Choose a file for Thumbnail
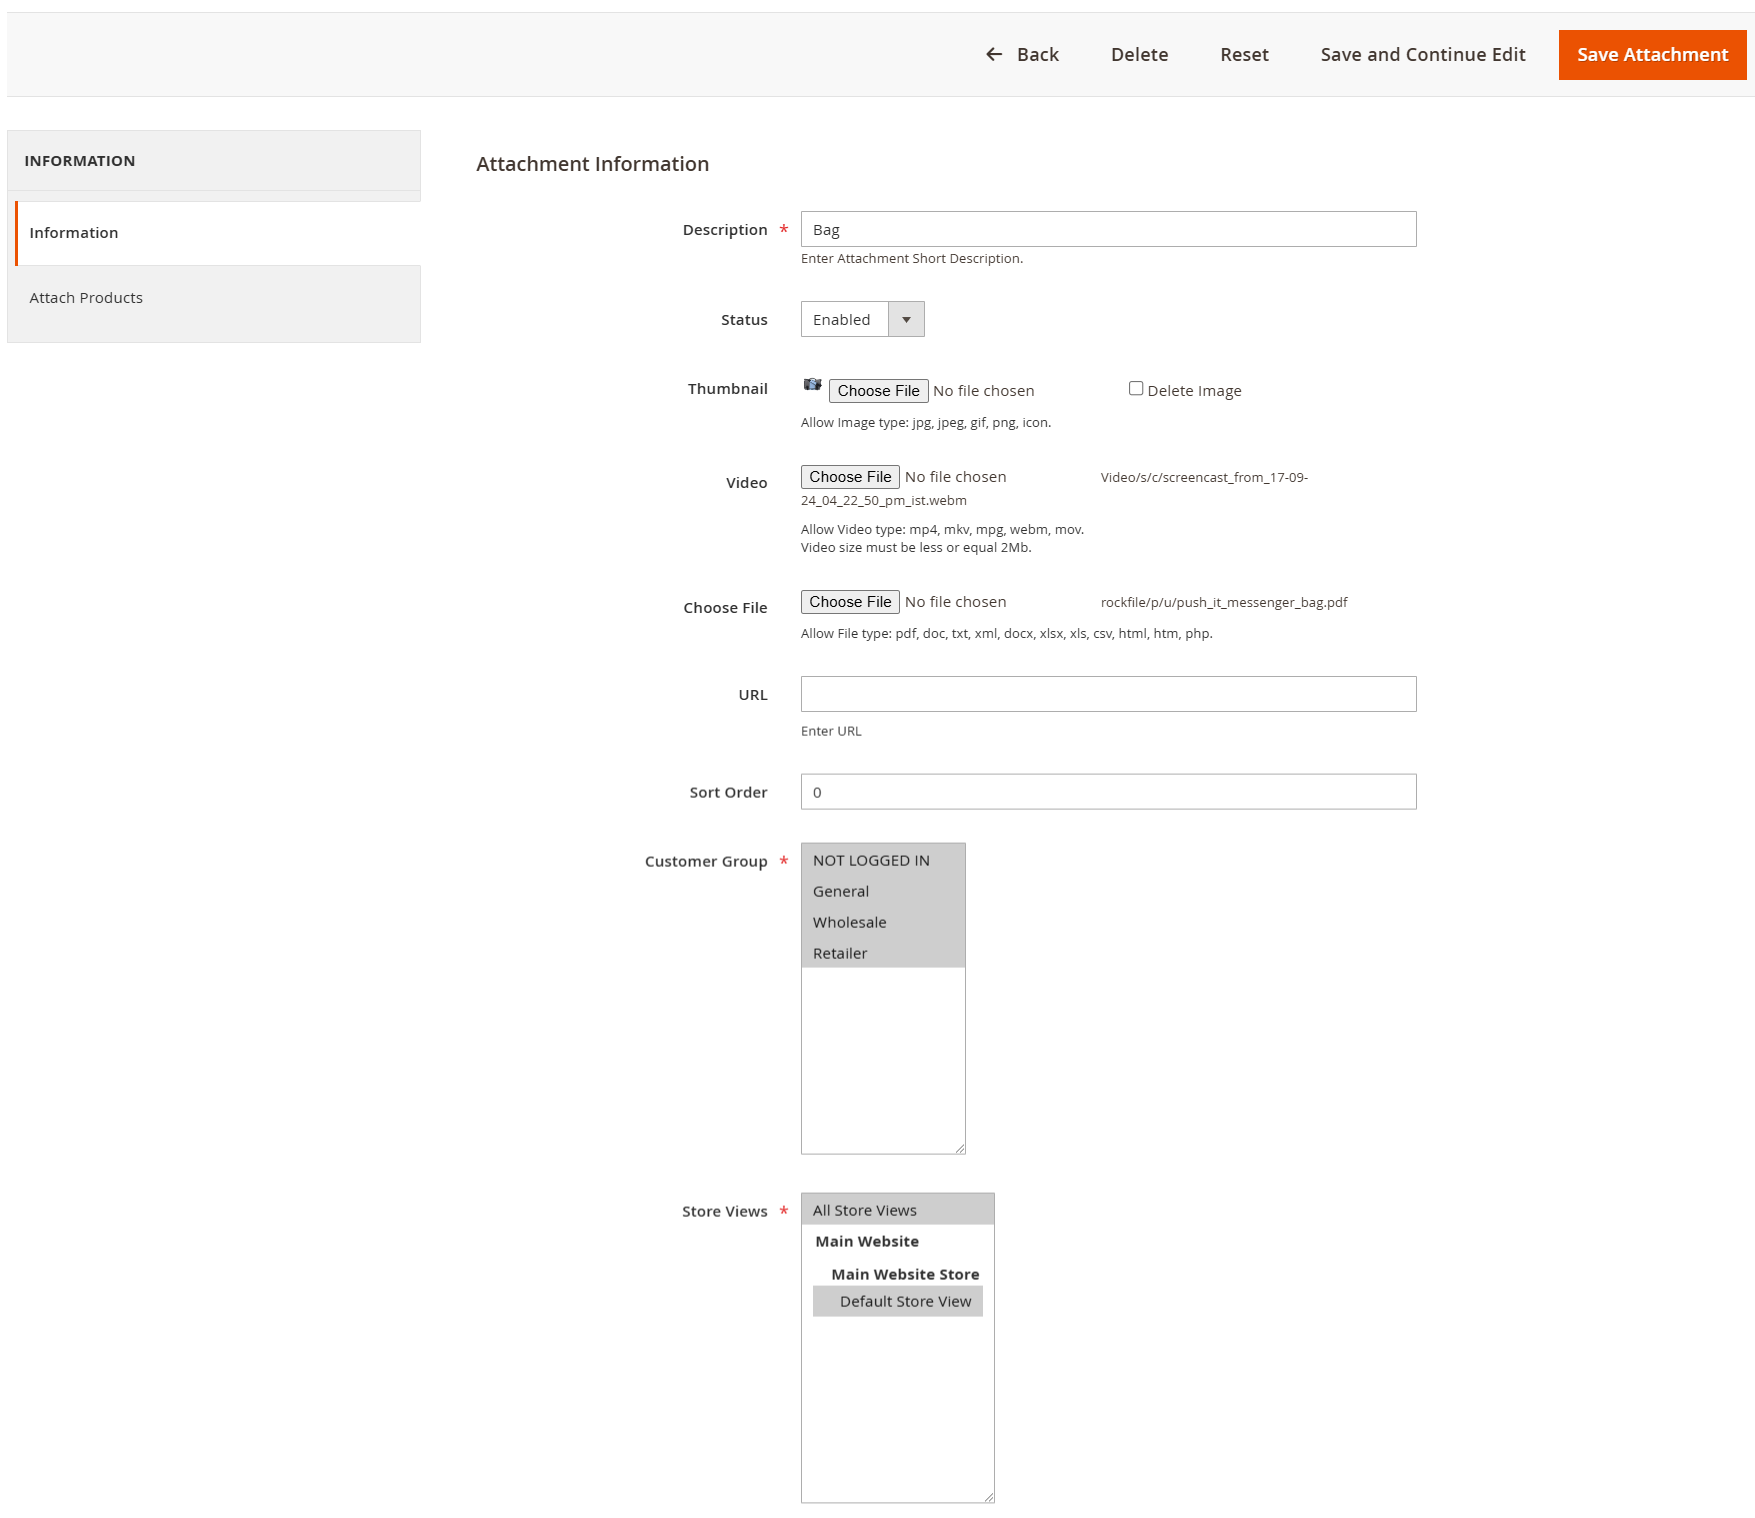The height and width of the screenshot is (1518, 1755). (878, 391)
